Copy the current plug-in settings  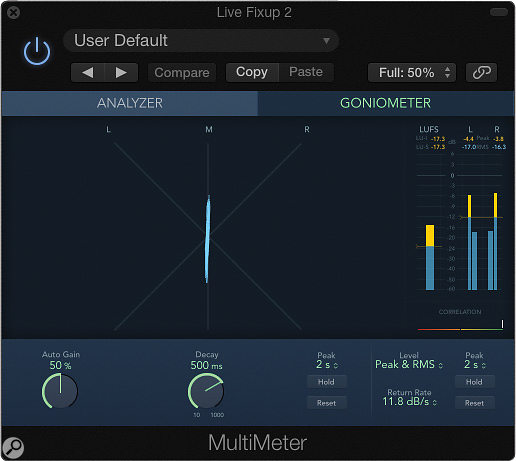pos(252,72)
